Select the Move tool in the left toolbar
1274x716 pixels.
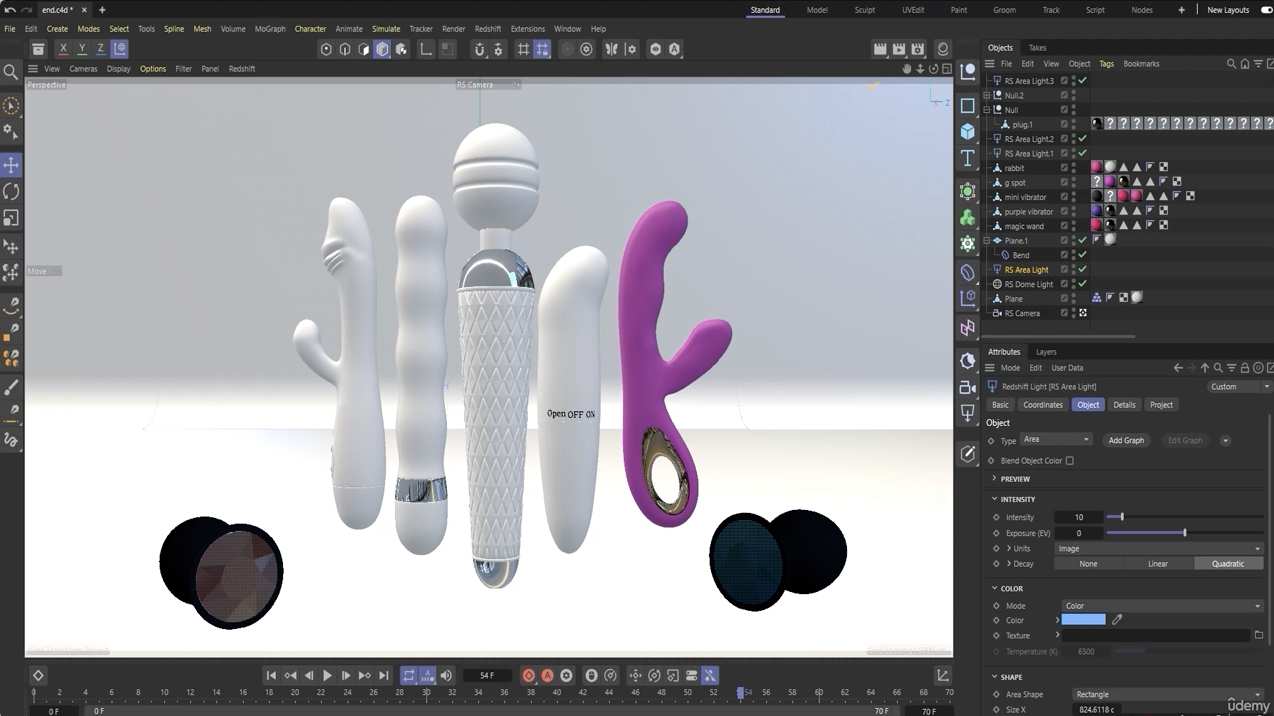tap(11, 164)
